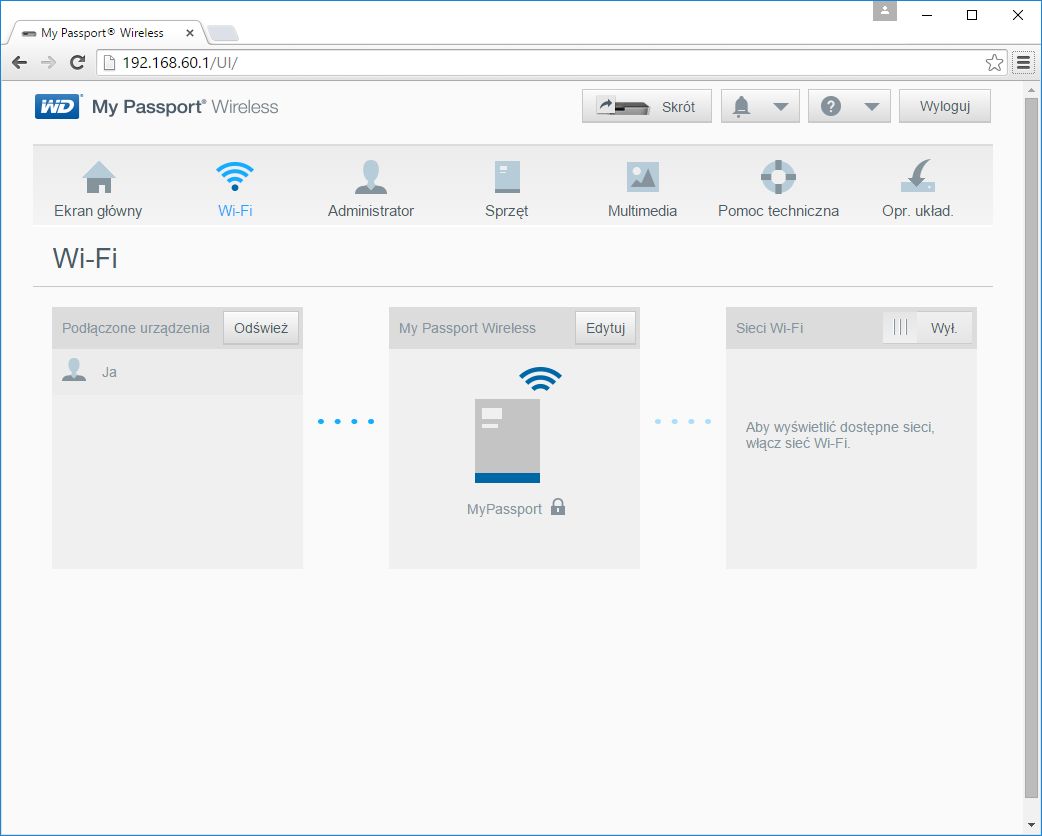Viewport: 1042px width, 836px height.
Task: Click the WD logo
Action: [58, 106]
